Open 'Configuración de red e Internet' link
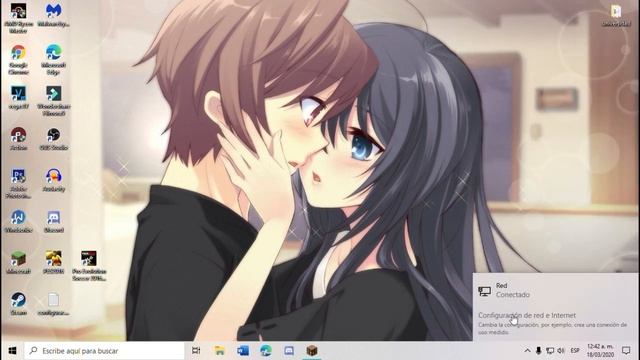This screenshot has height=360, width=640. pos(527,315)
